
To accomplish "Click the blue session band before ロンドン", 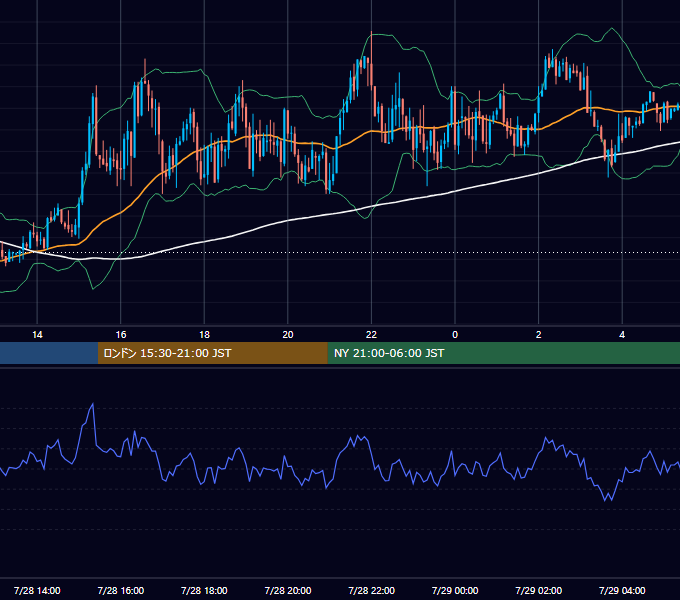I will click(x=49, y=353).
